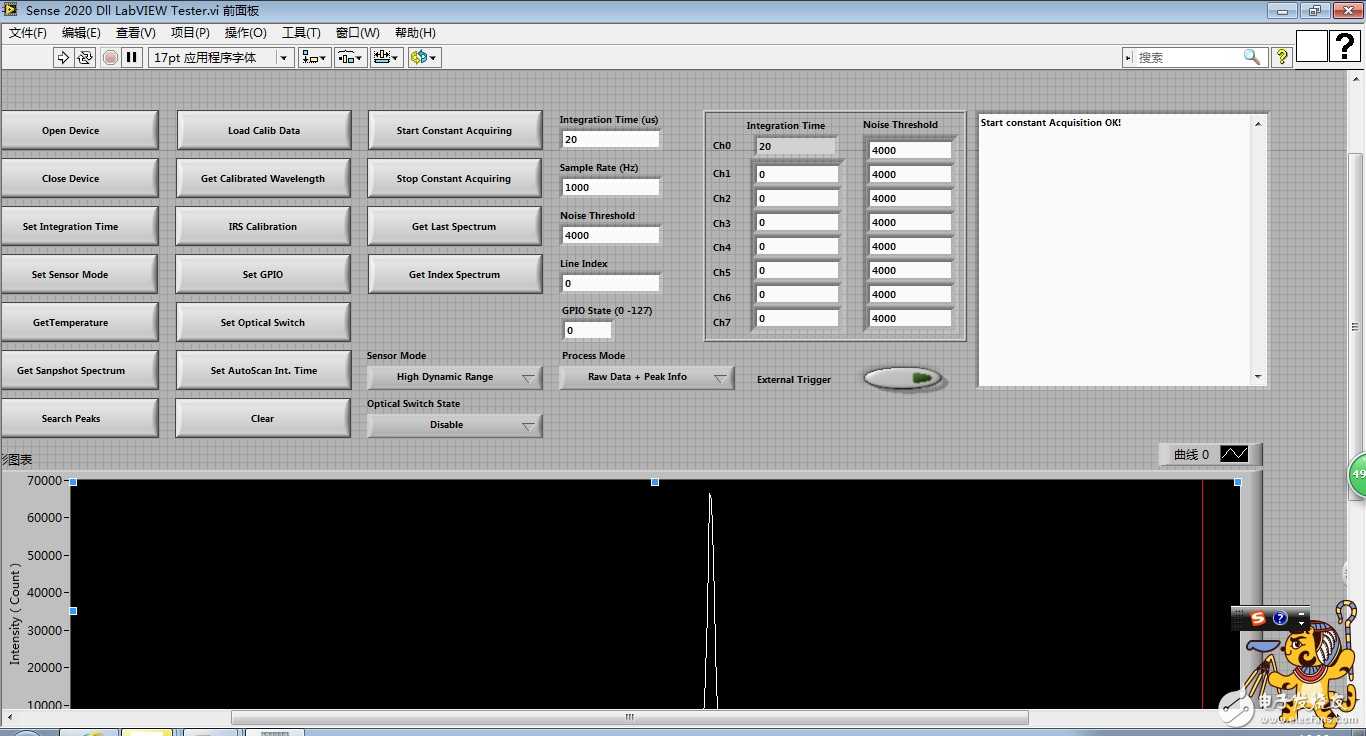Viewport: 1366px width, 736px height.
Task: Click the Close Device button
Action: tap(78, 178)
